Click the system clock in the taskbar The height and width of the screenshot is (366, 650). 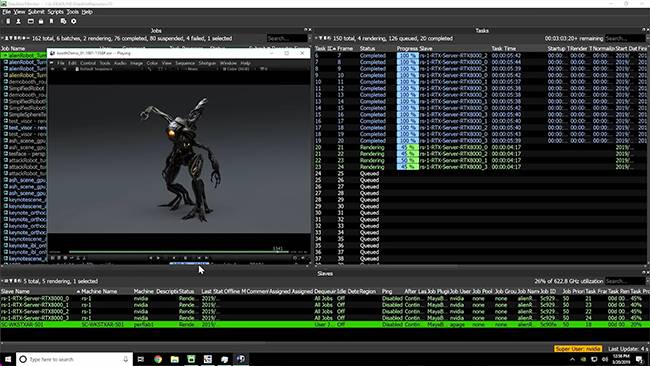coord(621,359)
